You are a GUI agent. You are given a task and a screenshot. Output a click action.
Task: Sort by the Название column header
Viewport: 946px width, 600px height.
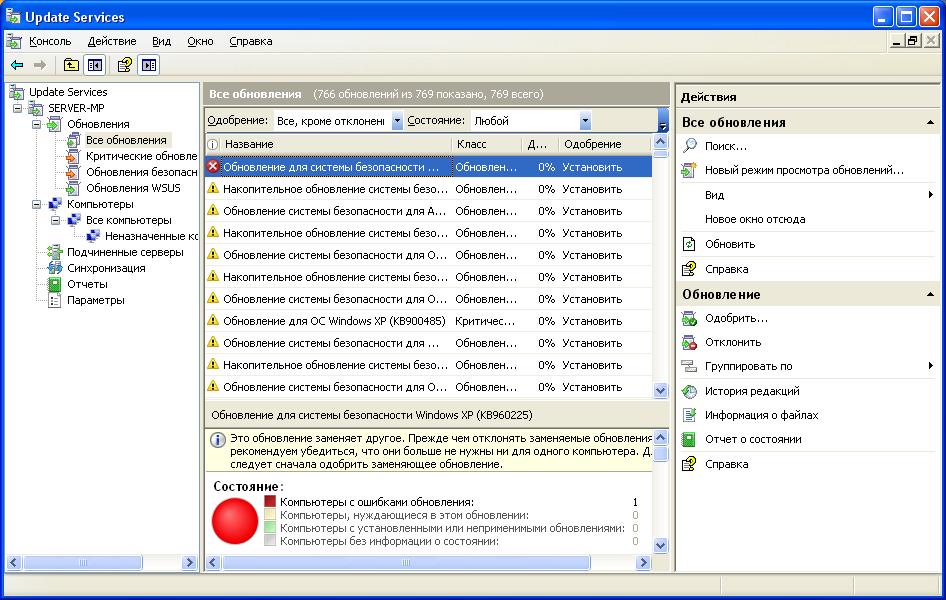[335, 144]
